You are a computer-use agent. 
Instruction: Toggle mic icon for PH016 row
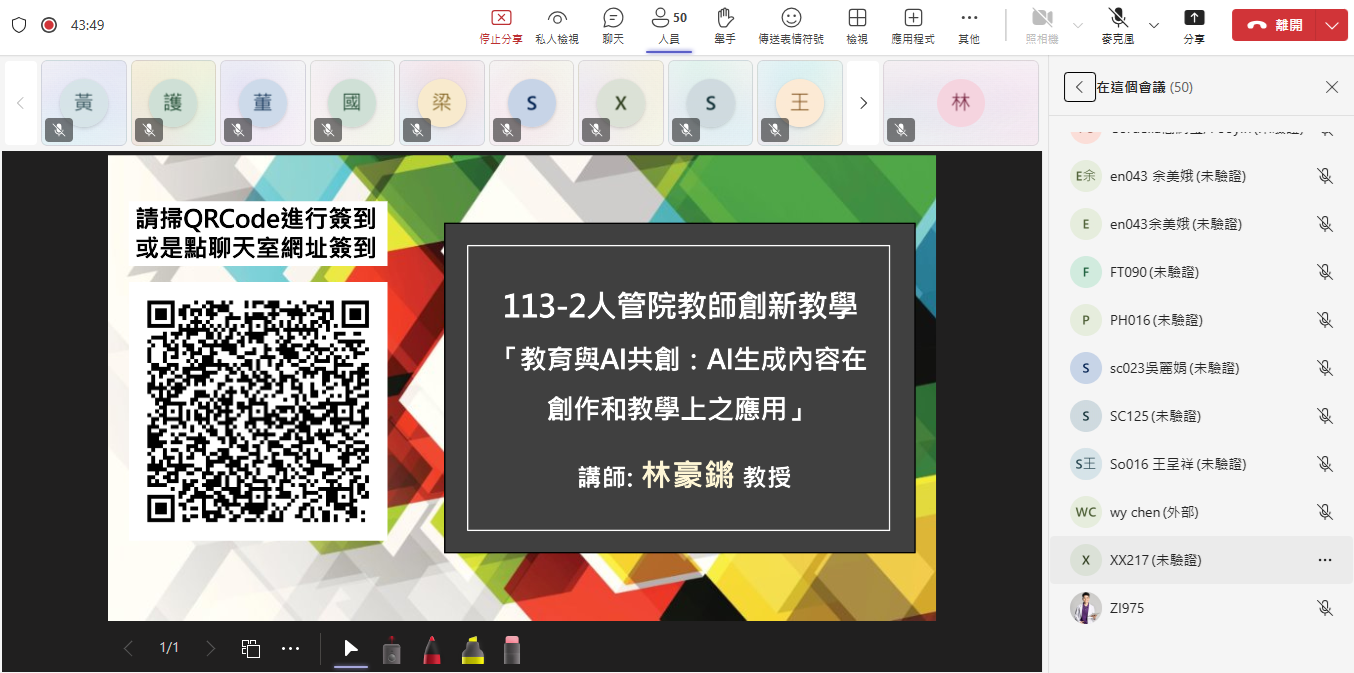pyautogui.click(x=1325, y=320)
